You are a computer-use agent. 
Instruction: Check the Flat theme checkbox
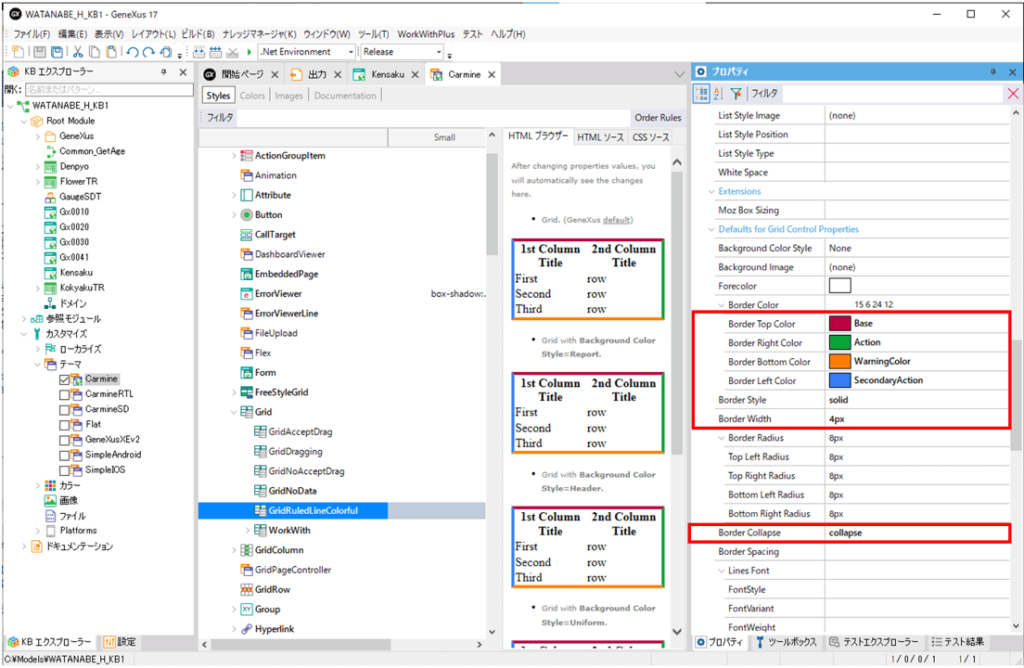pos(64,424)
